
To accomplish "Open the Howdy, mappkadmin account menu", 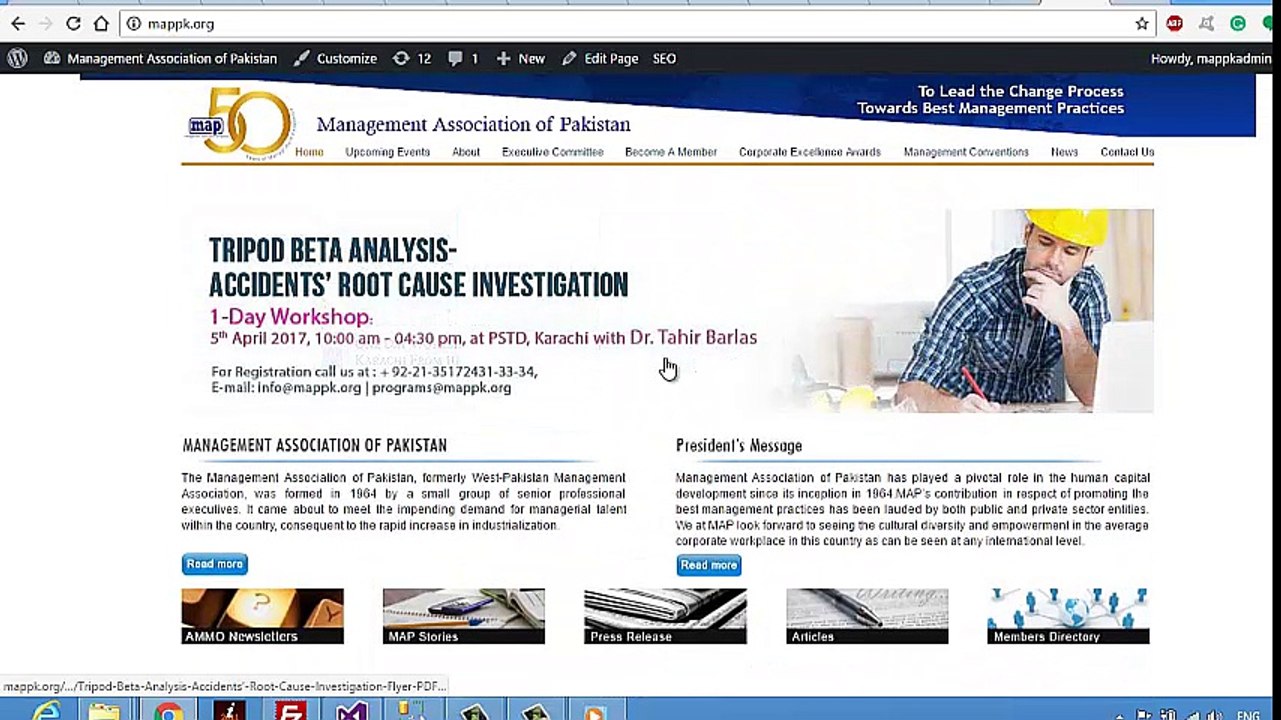I will pos(1211,58).
